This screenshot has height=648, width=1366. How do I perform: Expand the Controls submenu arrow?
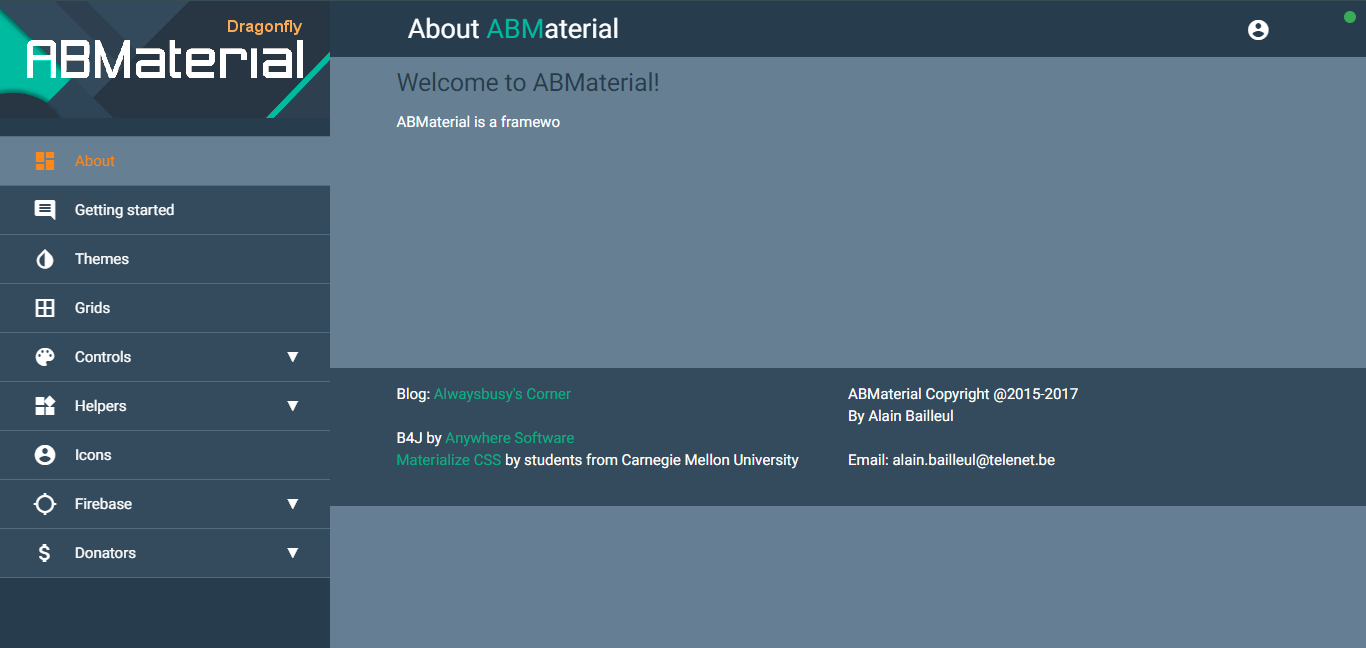tap(293, 357)
